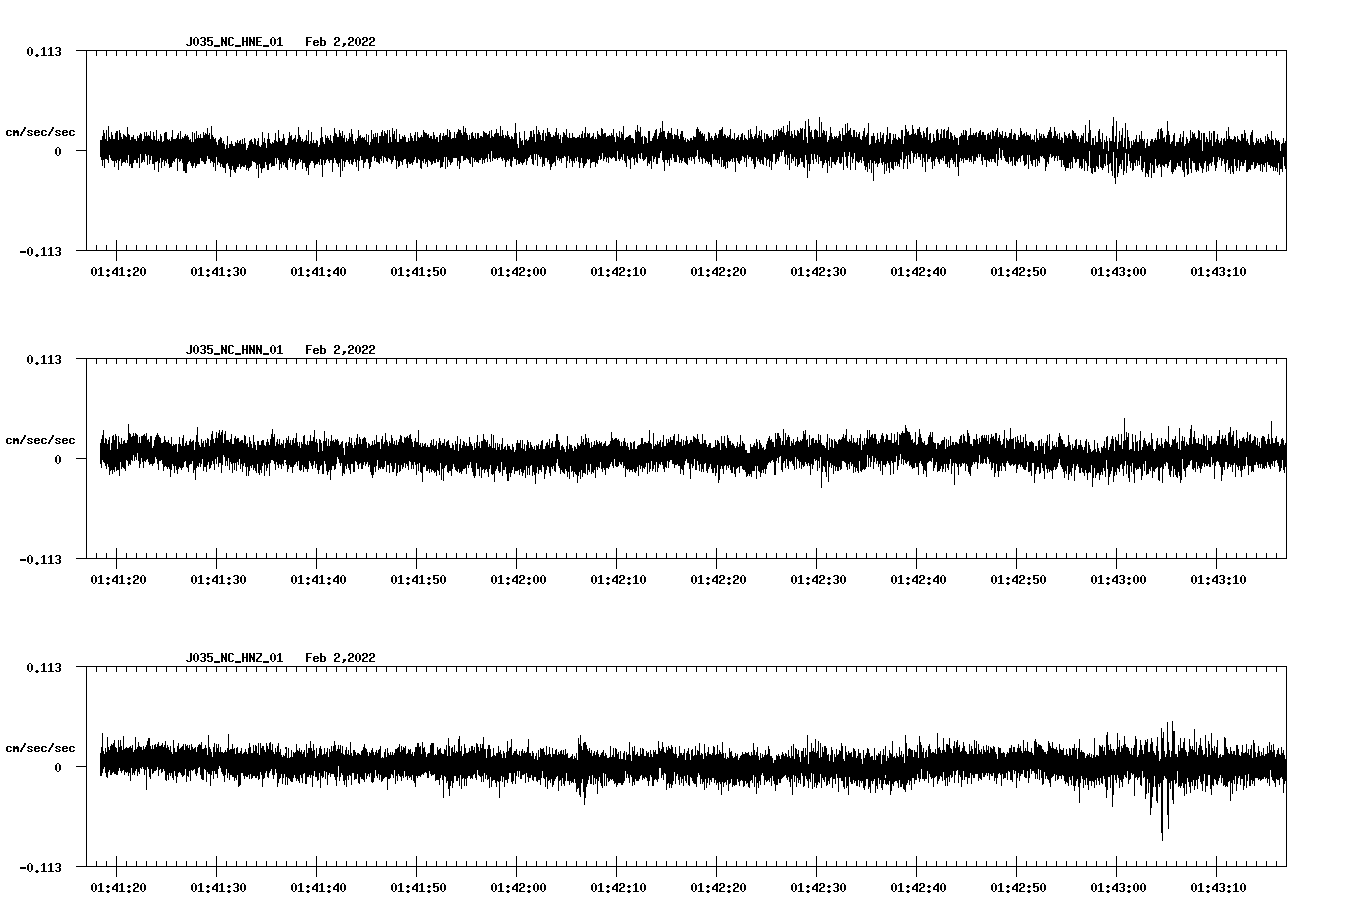Click the -0.113 lower limit on HNZ axis
This screenshot has height=924, width=1358.
(40, 868)
